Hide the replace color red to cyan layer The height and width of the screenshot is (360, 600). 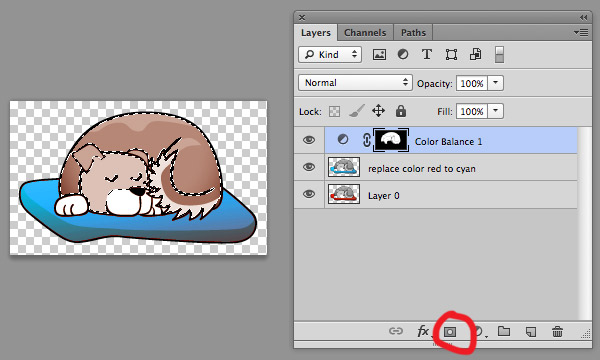click(x=309, y=167)
